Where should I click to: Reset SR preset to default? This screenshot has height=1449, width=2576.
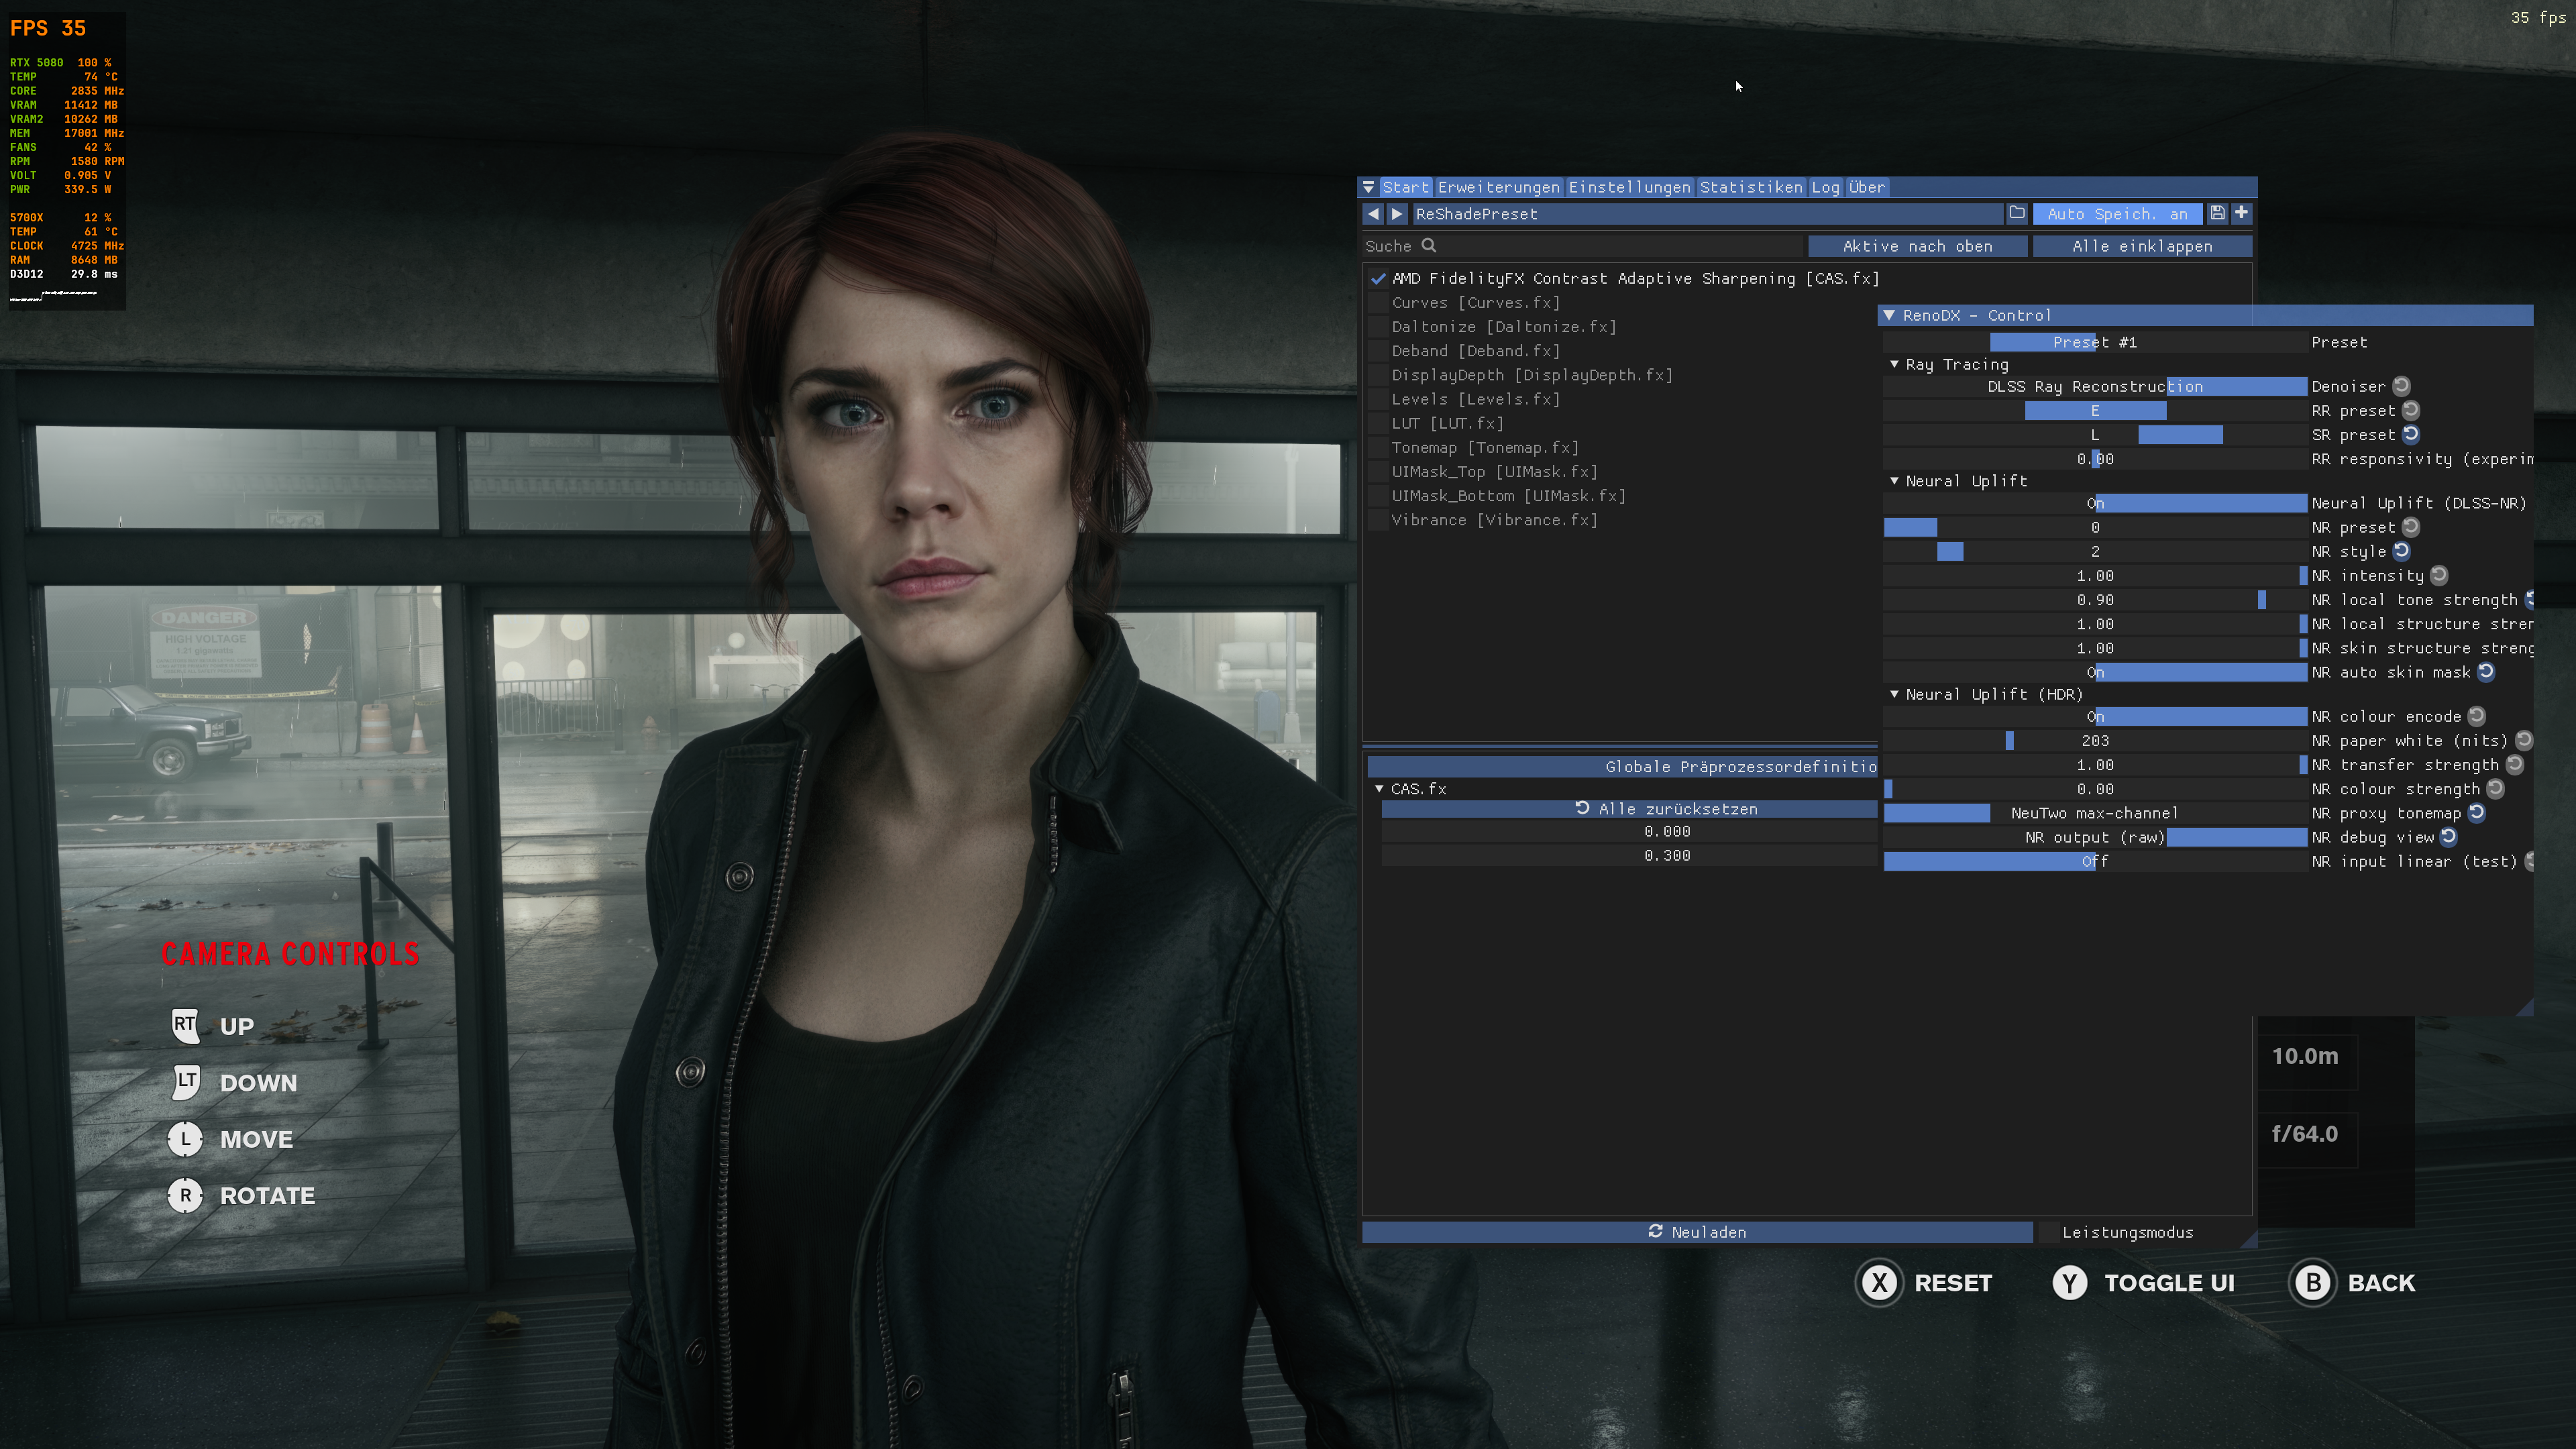[x=2411, y=434]
